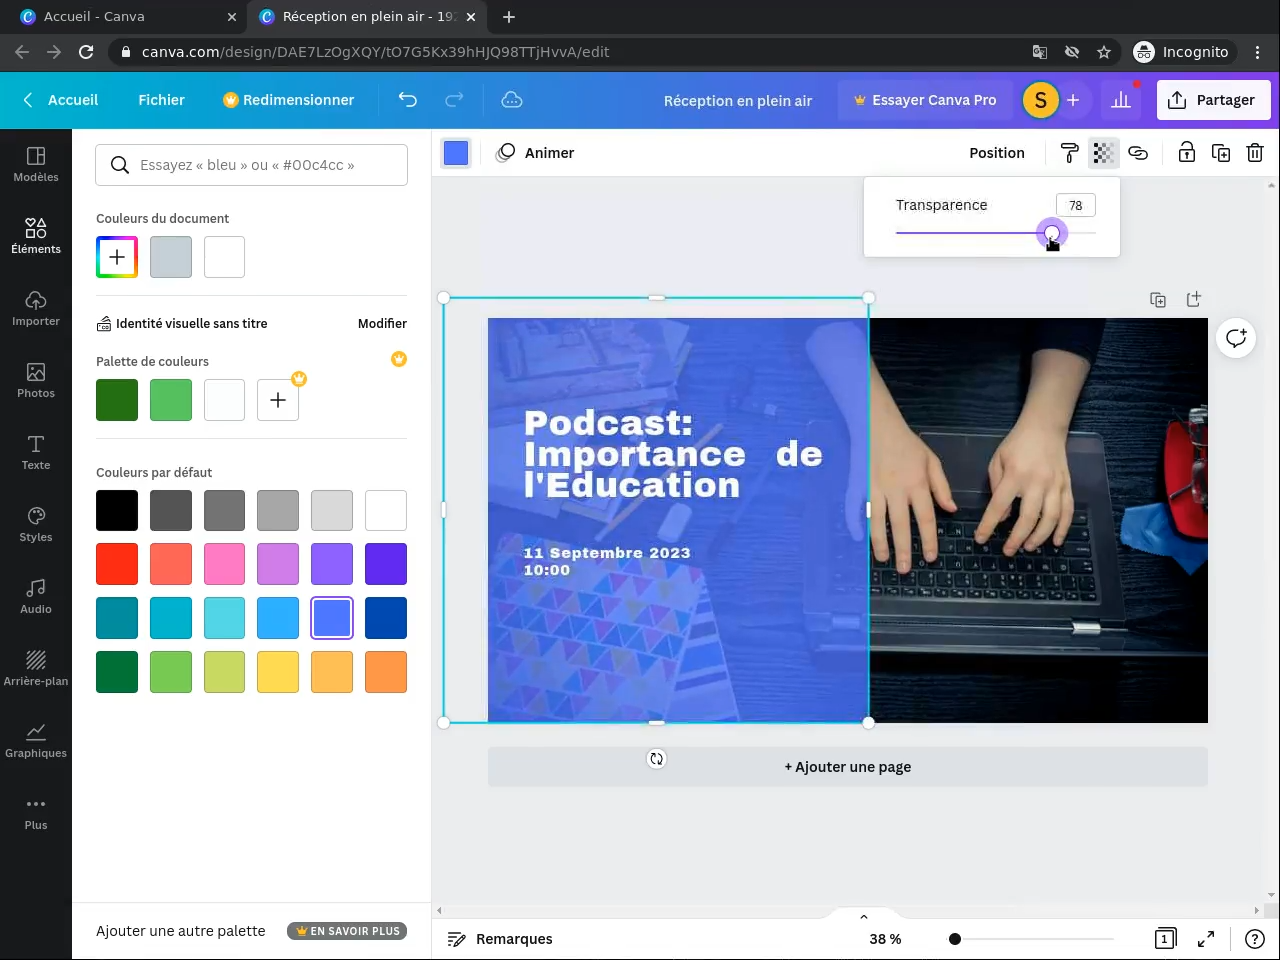Select the yellow default color swatch
The height and width of the screenshot is (960, 1280).
pos(278,672)
